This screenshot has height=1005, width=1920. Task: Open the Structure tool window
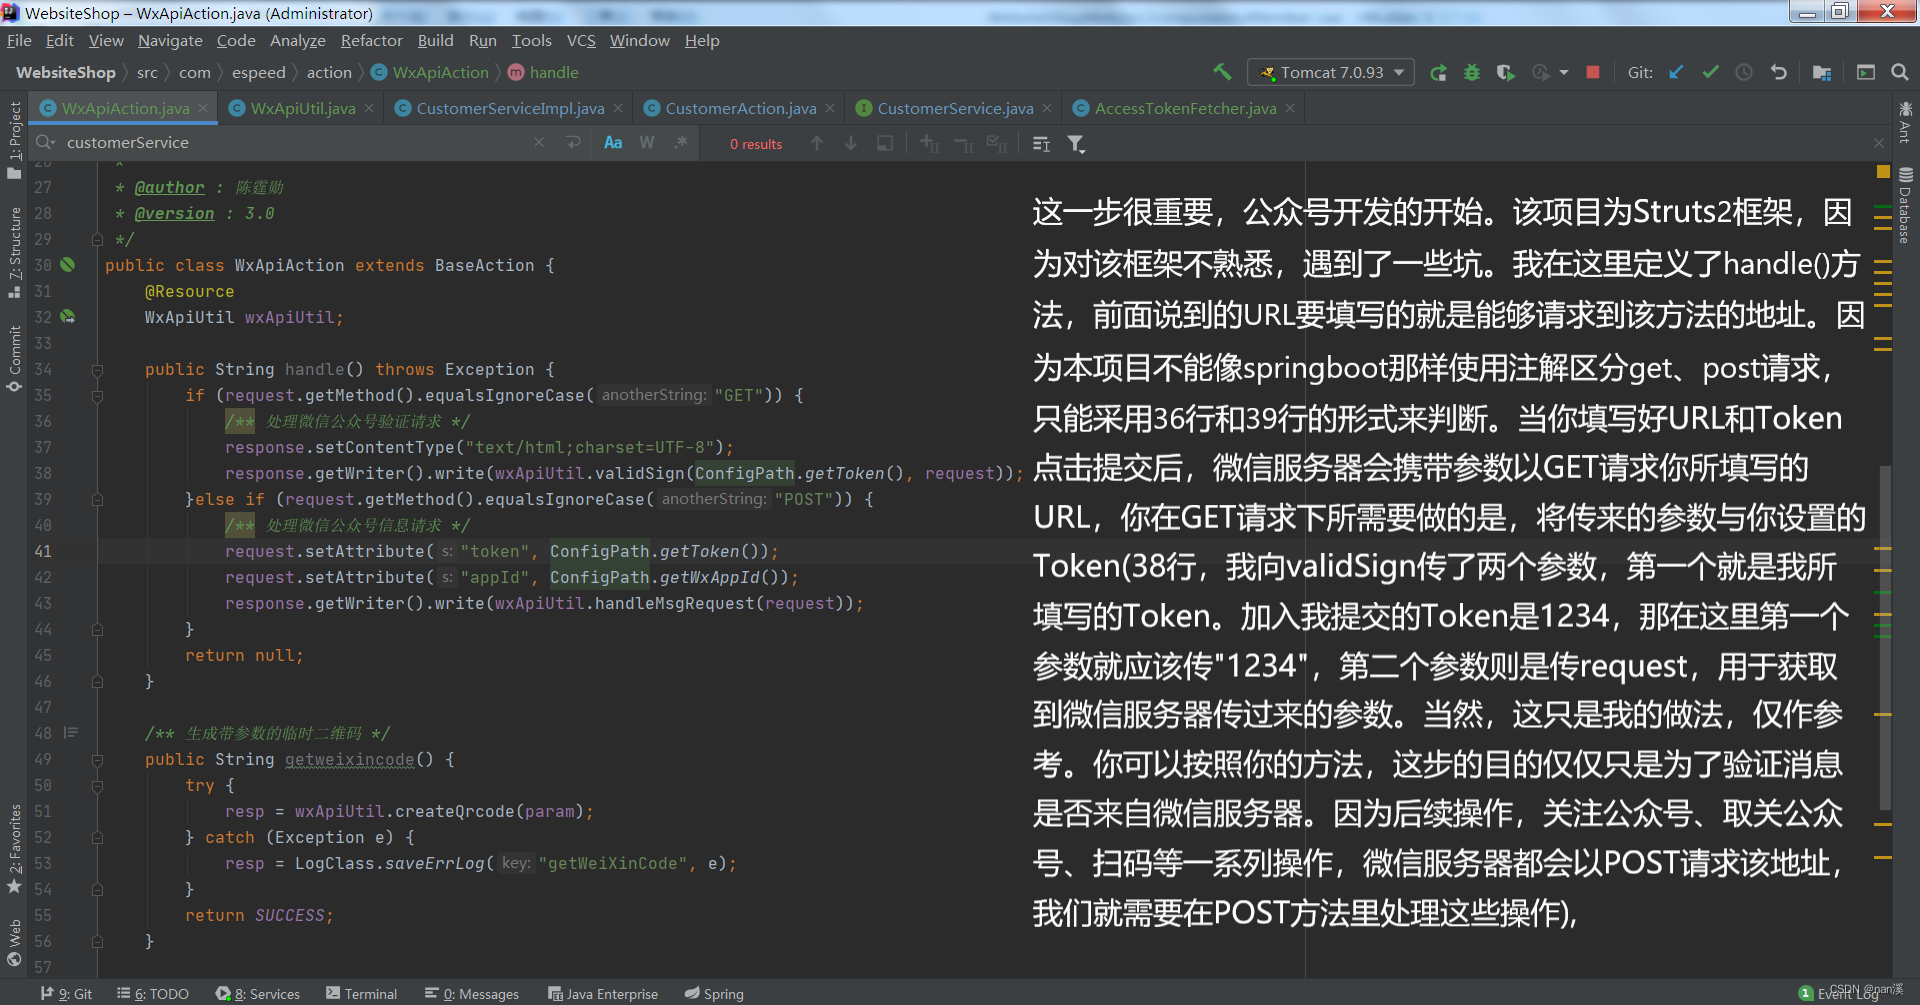(x=14, y=252)
